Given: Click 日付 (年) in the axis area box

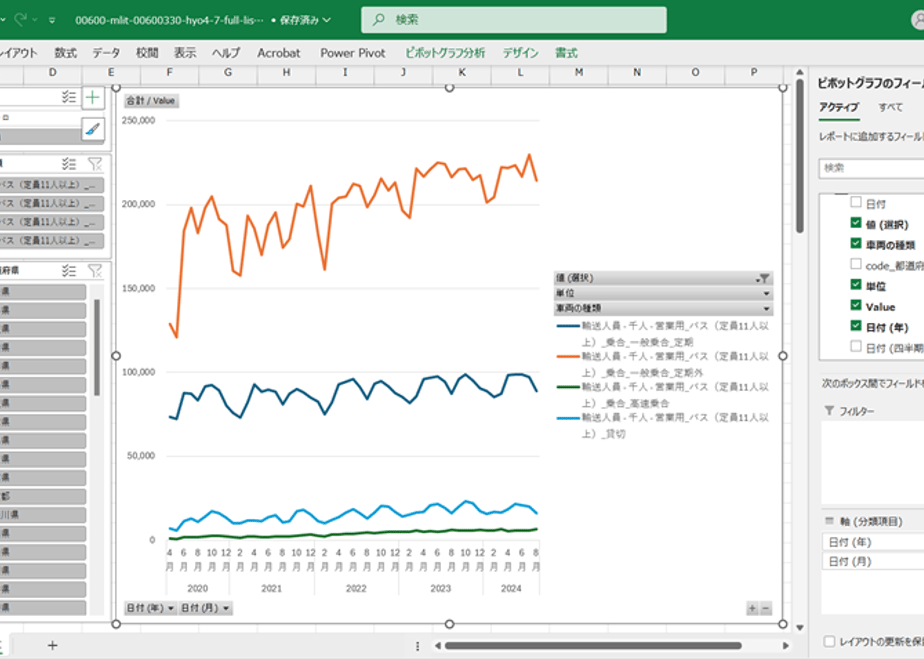Looking at the screenshot, I should [x=873, y=542].
